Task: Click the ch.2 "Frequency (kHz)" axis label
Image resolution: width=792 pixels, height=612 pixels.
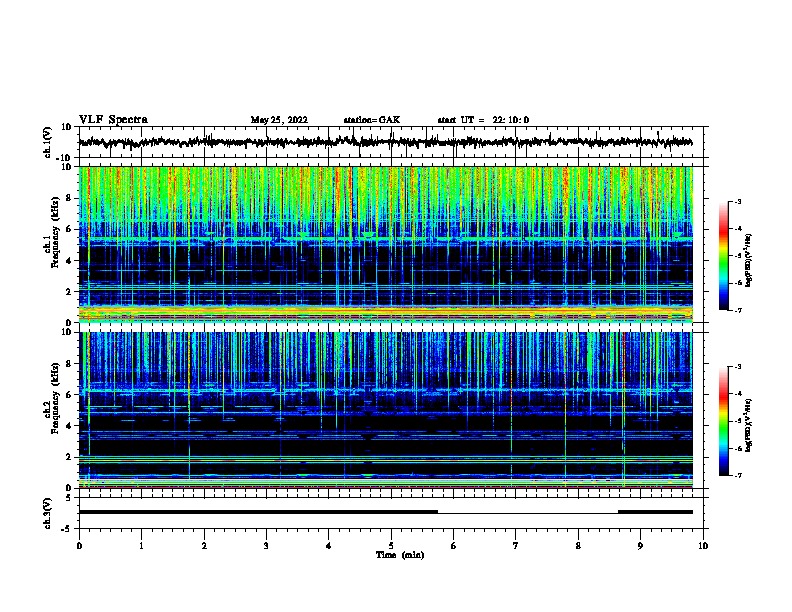Action: pyautogui.click(x=56, y=398)
